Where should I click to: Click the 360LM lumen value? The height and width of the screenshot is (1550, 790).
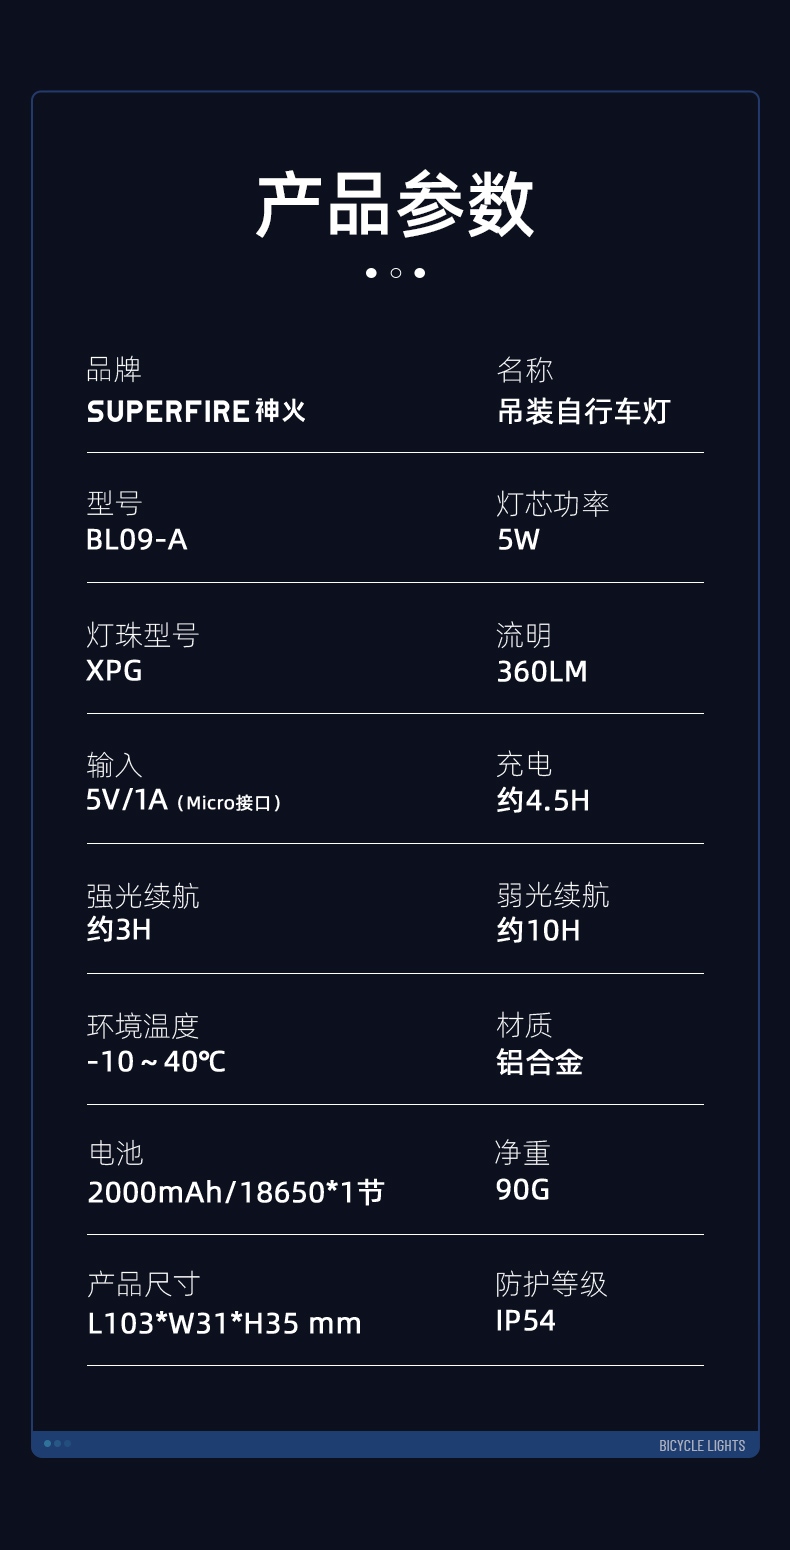542,671
